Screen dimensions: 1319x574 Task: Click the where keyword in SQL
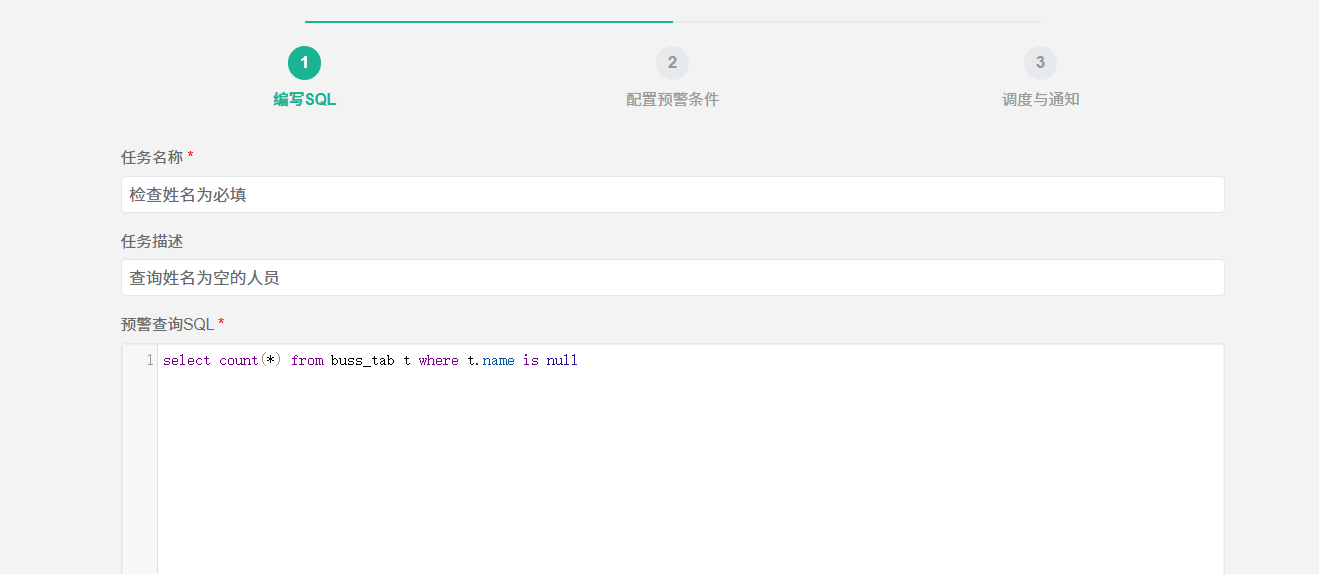439,360
